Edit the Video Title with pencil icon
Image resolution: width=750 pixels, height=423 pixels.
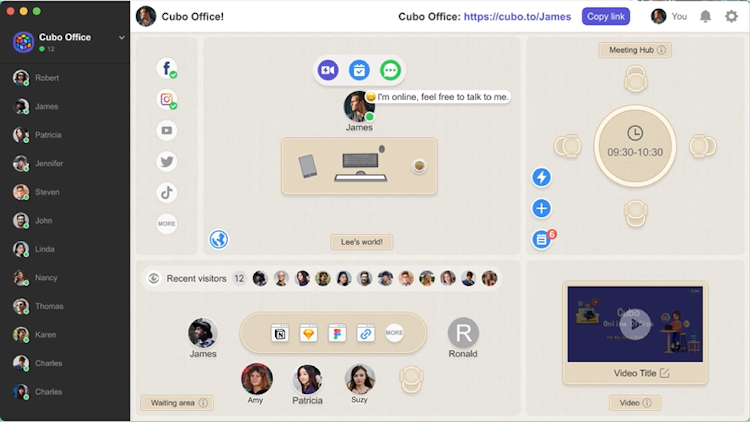pos(665,373)
